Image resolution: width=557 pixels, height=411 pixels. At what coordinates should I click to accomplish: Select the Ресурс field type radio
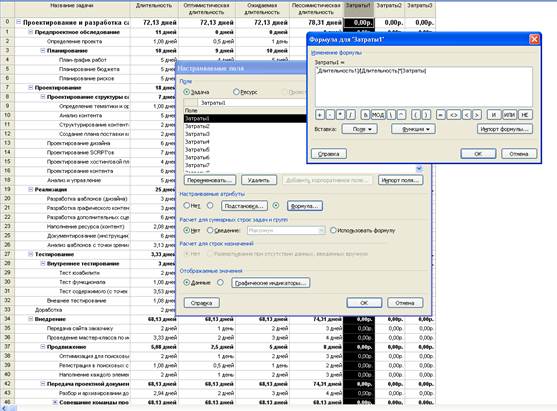click(236, 92)
